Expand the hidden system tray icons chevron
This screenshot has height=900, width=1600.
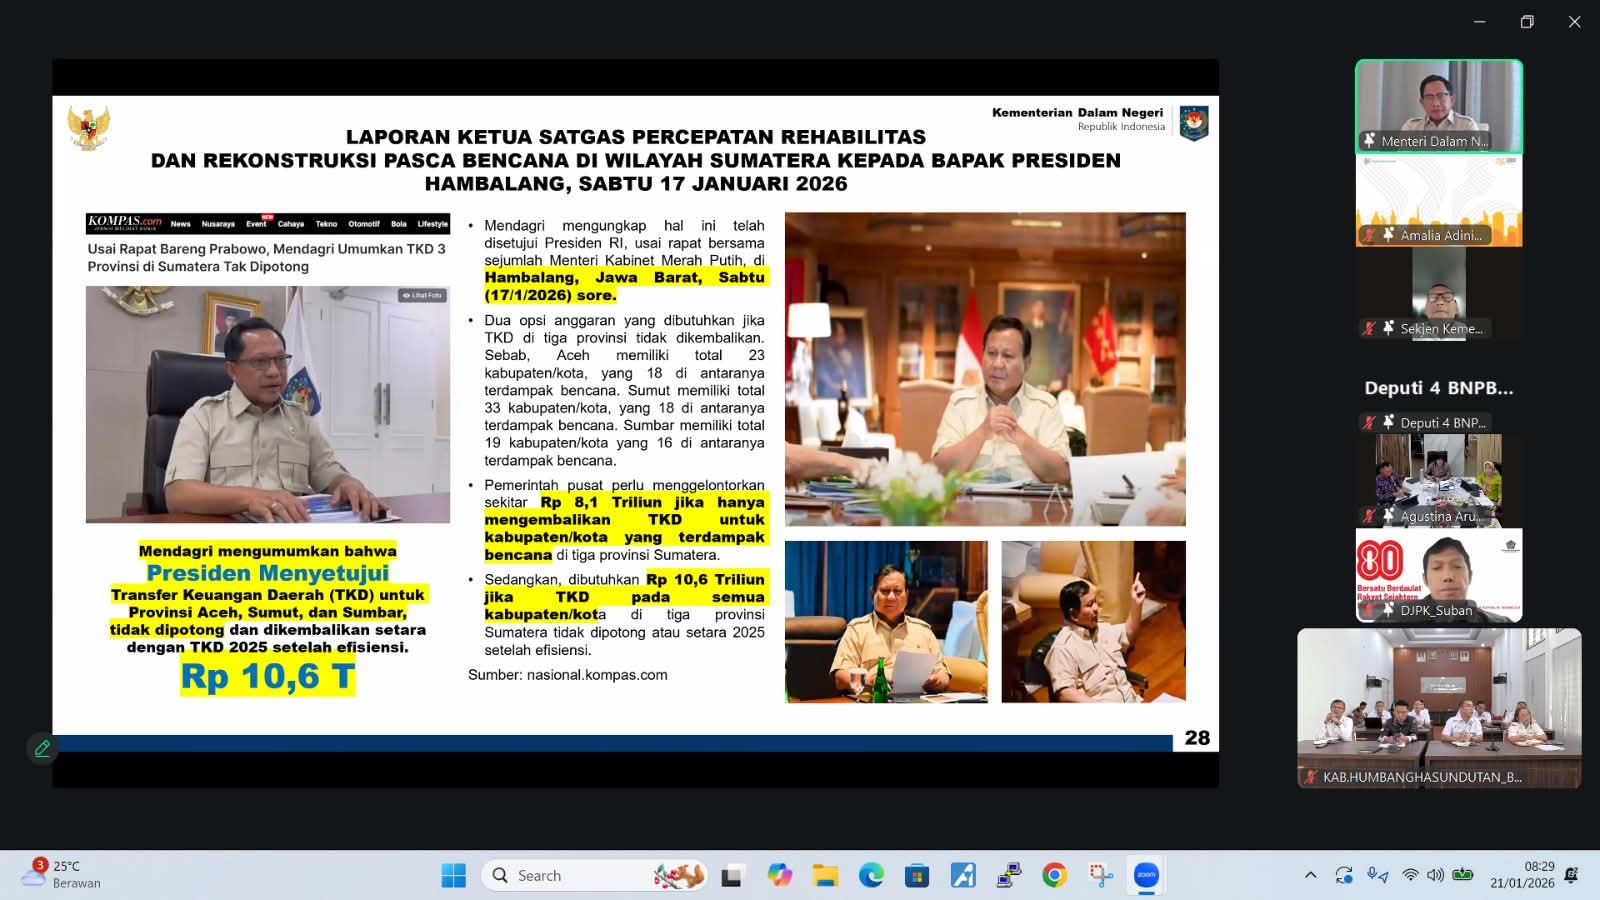pos(1310,875)
